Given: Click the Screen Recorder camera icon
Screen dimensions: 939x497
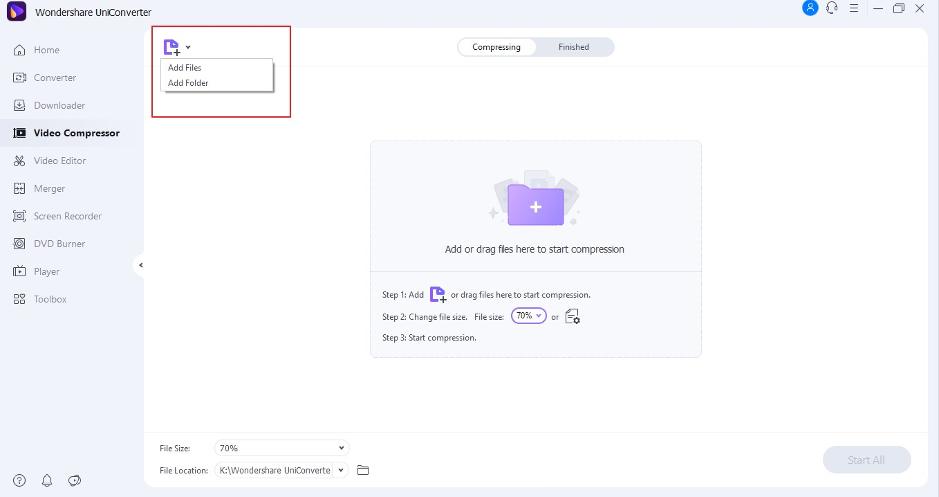Looking at the screenshot, I should point(19,216).
